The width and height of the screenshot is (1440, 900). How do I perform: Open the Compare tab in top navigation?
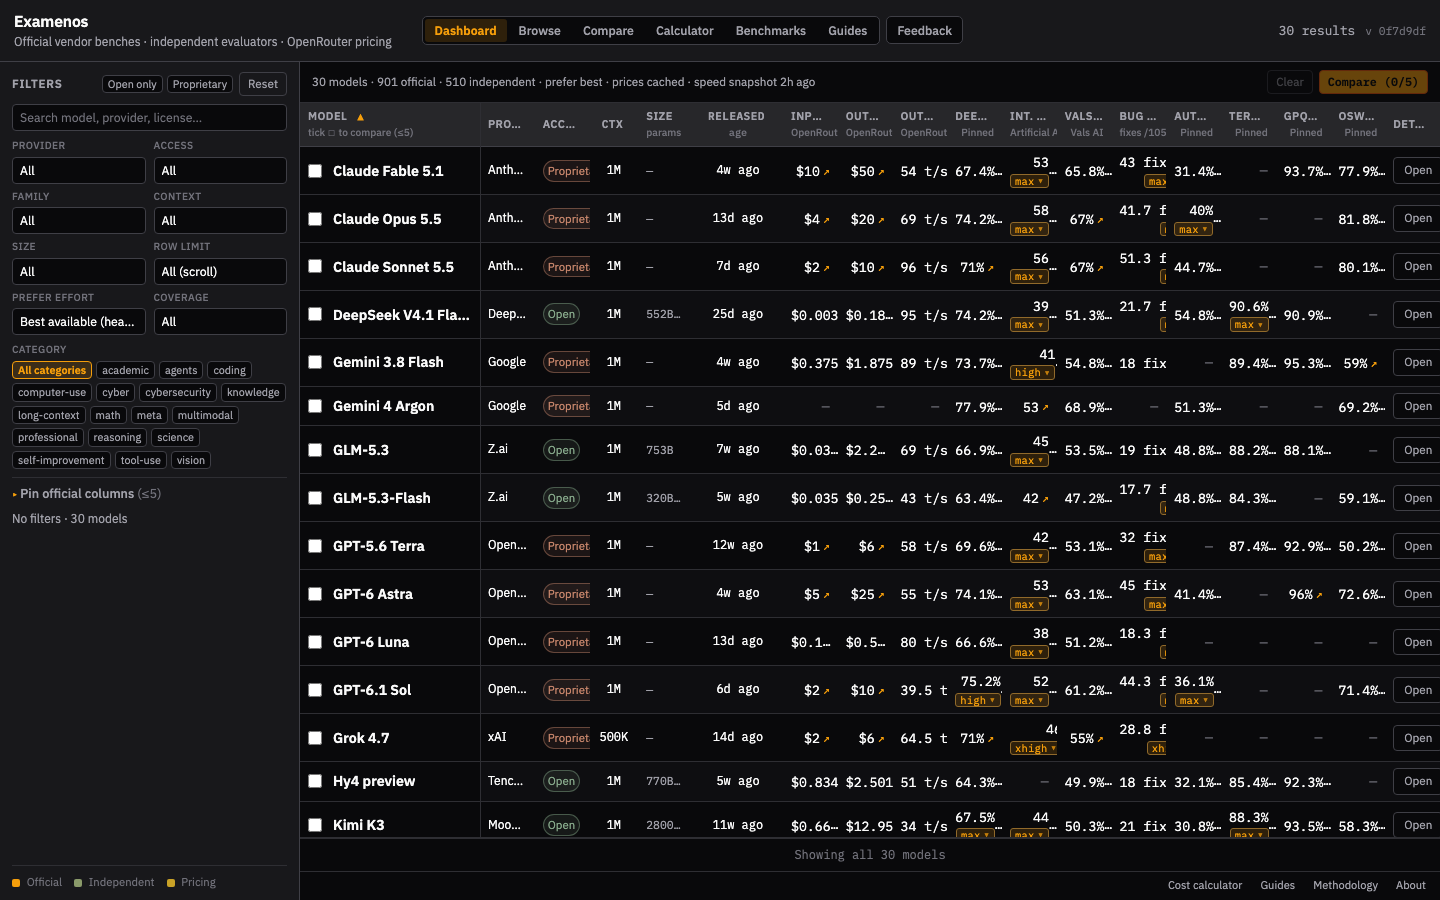tap(608, 31)
